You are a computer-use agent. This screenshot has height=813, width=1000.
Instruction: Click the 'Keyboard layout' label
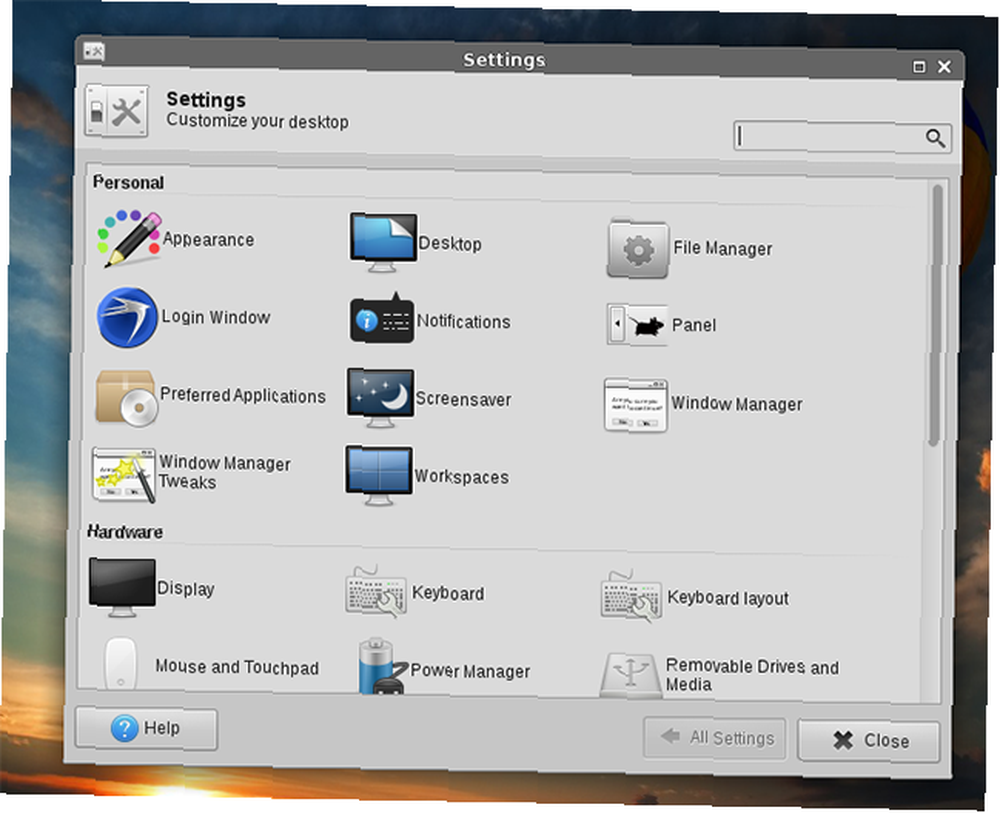tap(728, 598)
